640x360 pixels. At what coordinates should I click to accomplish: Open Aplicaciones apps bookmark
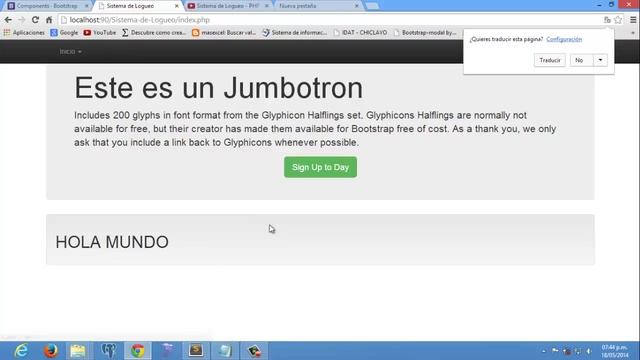point(24,32)
